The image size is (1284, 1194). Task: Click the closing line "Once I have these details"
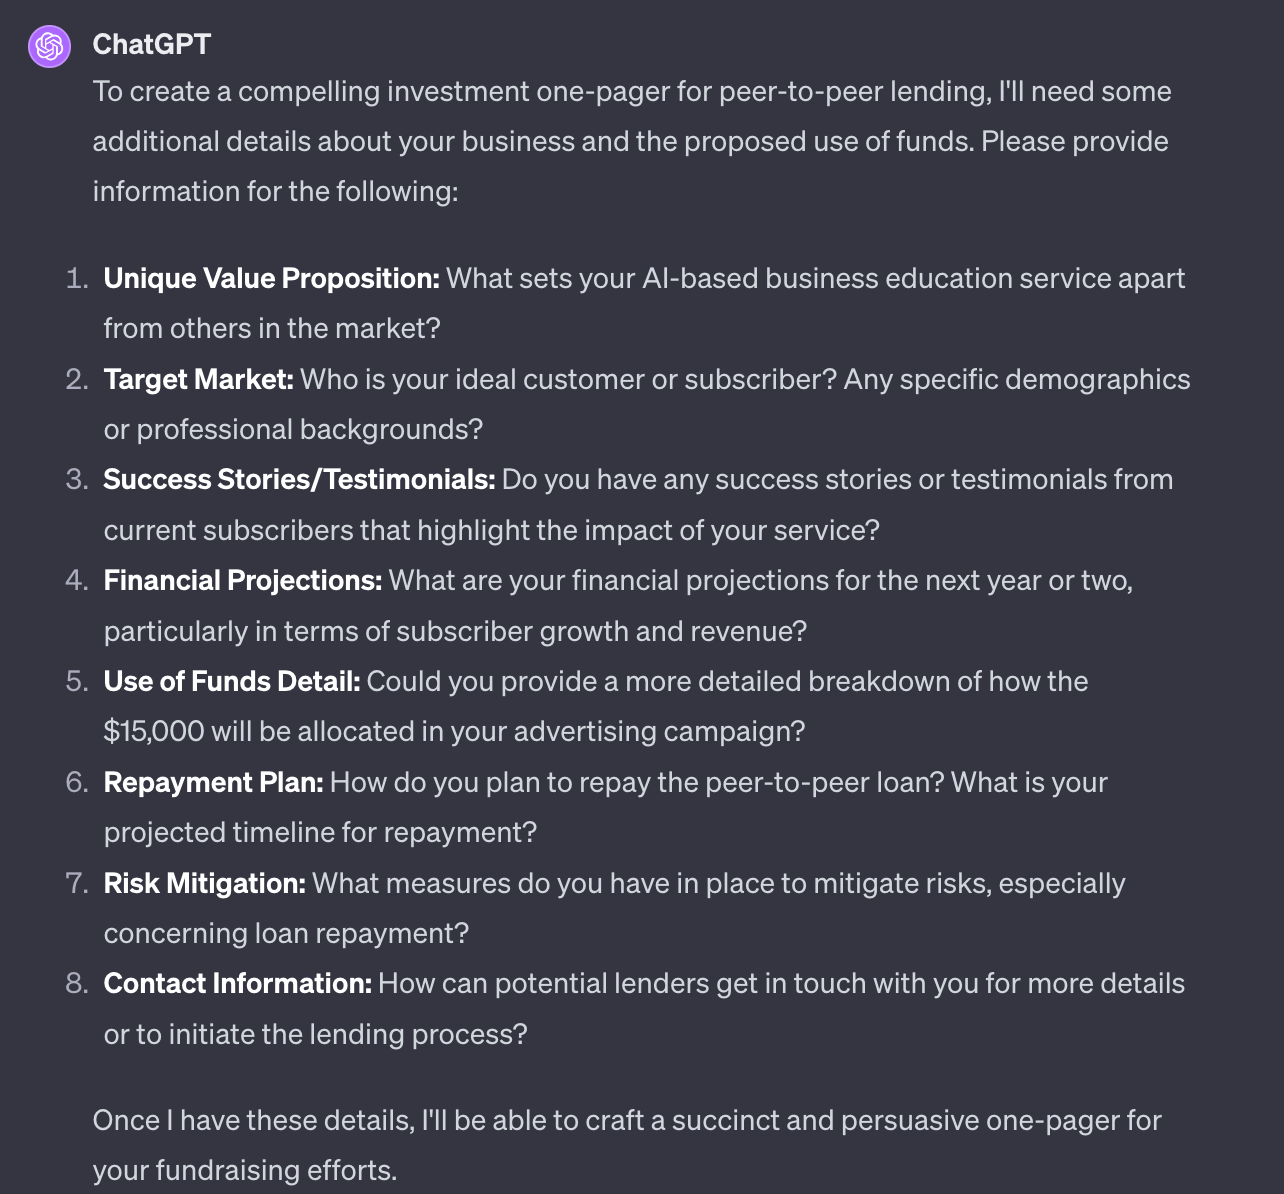[626, 1120]
